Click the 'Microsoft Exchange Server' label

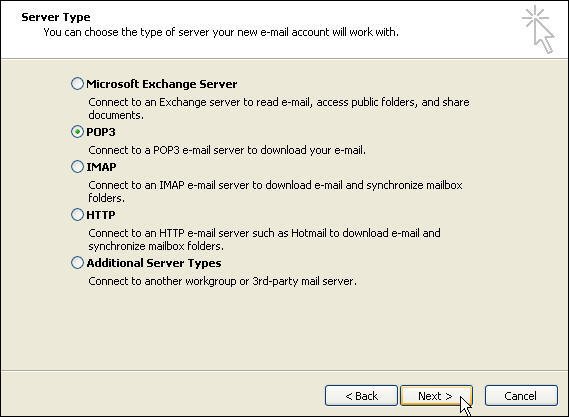(x=161, y=84)
